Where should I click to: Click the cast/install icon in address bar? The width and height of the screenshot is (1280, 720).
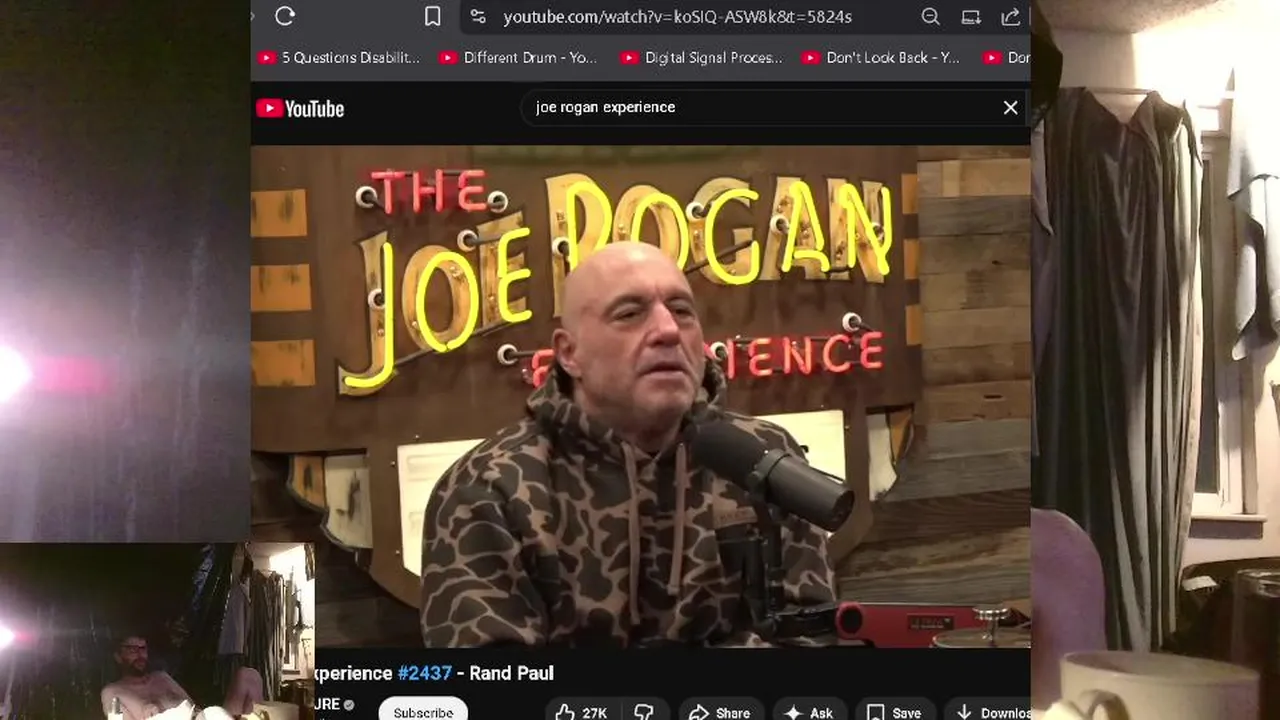coord(970,16)
